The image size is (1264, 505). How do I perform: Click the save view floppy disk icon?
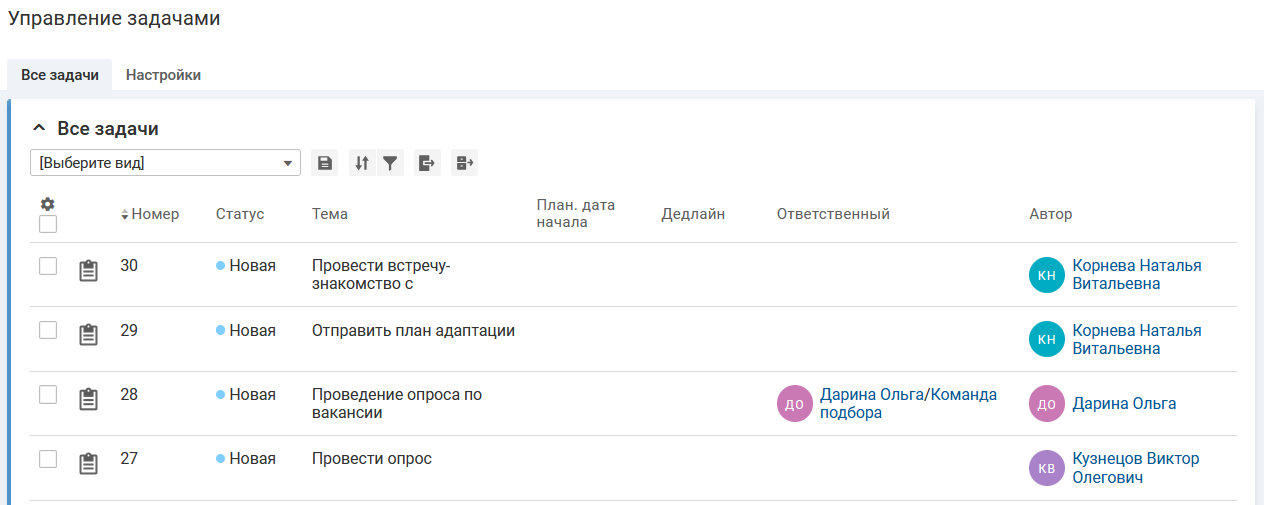[324, 163]
